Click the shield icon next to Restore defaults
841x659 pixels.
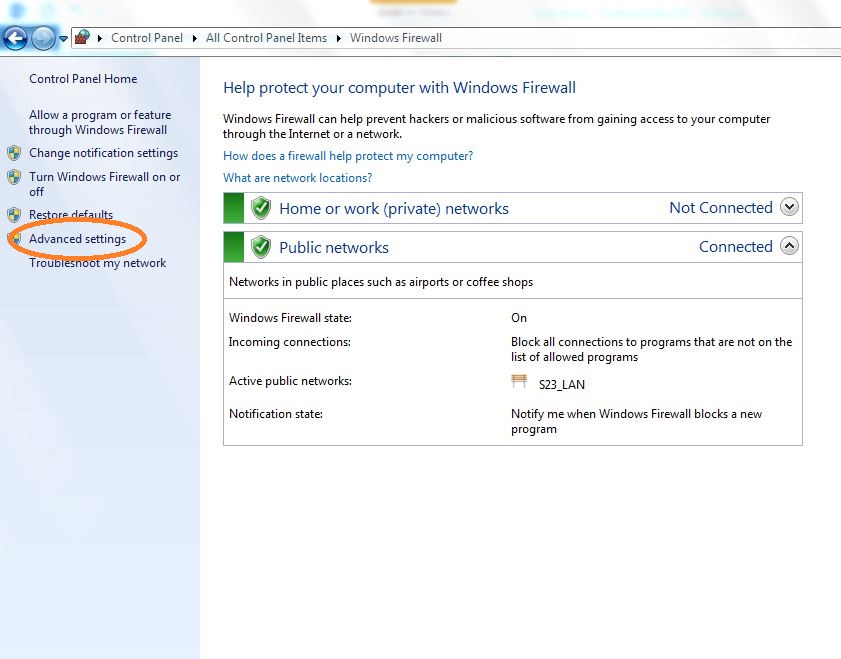coord(14,215)
